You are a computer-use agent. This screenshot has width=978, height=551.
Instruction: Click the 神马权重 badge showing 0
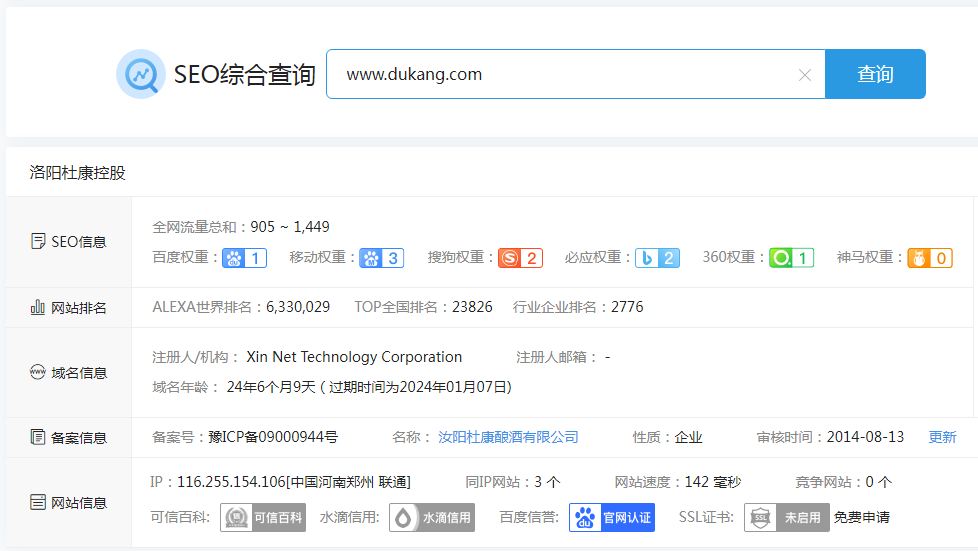[x=930, y=258]
